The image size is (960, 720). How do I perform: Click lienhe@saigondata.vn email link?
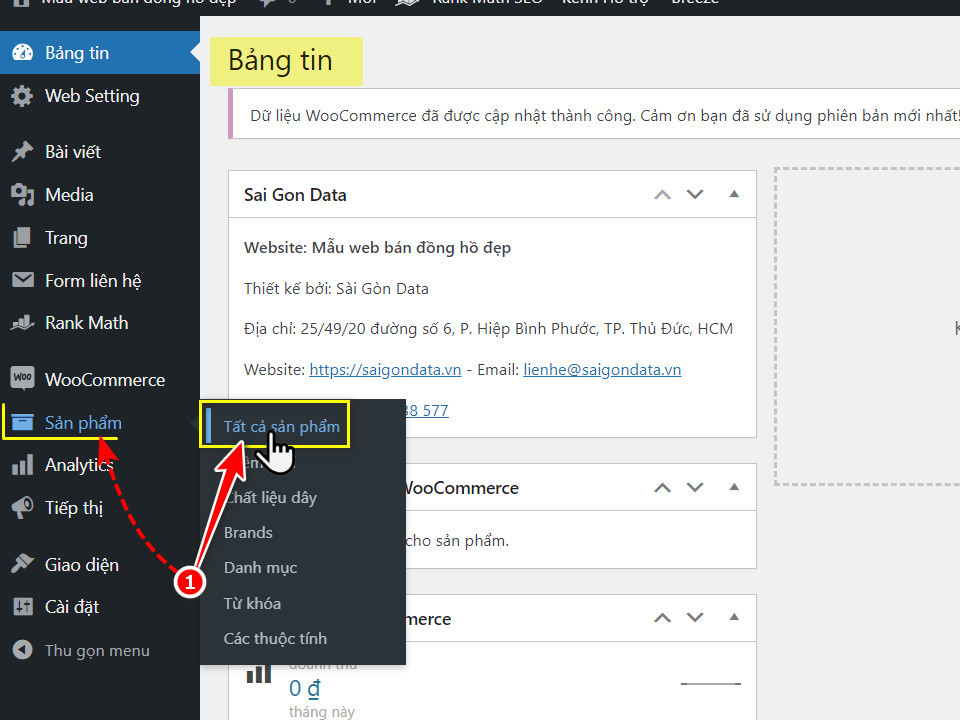click(602, 370)
